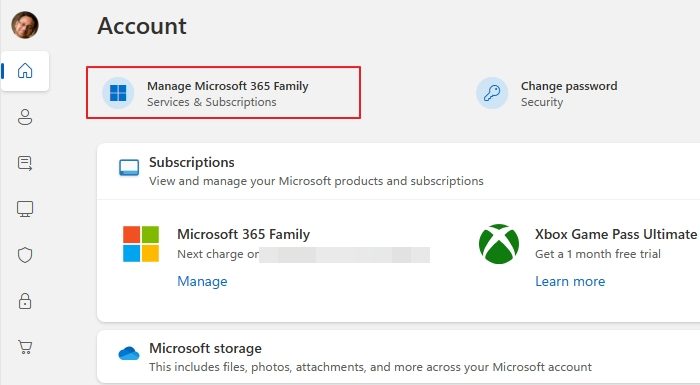The width and height of the screenshot is (700, 385).
Task: Open Manage Microsoft 365 Family shortcut
Action: [223, 93]
